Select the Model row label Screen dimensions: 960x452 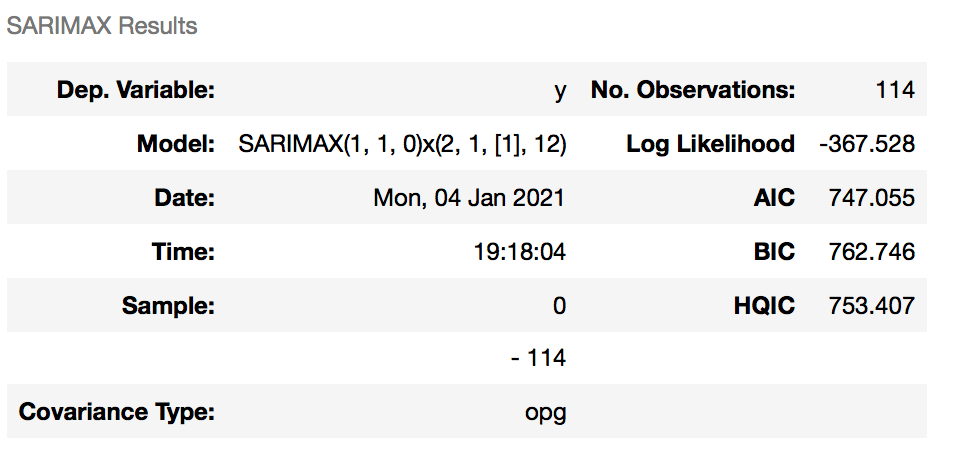point(176,144)
